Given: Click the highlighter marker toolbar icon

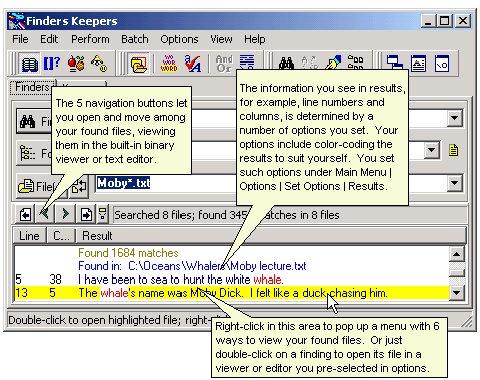Looking at the screenshot, I should [333, 63].
